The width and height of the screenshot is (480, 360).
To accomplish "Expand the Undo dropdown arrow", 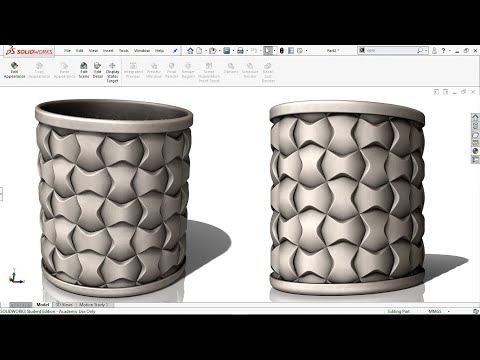I will pyautogui.click(x=261, y=51).
